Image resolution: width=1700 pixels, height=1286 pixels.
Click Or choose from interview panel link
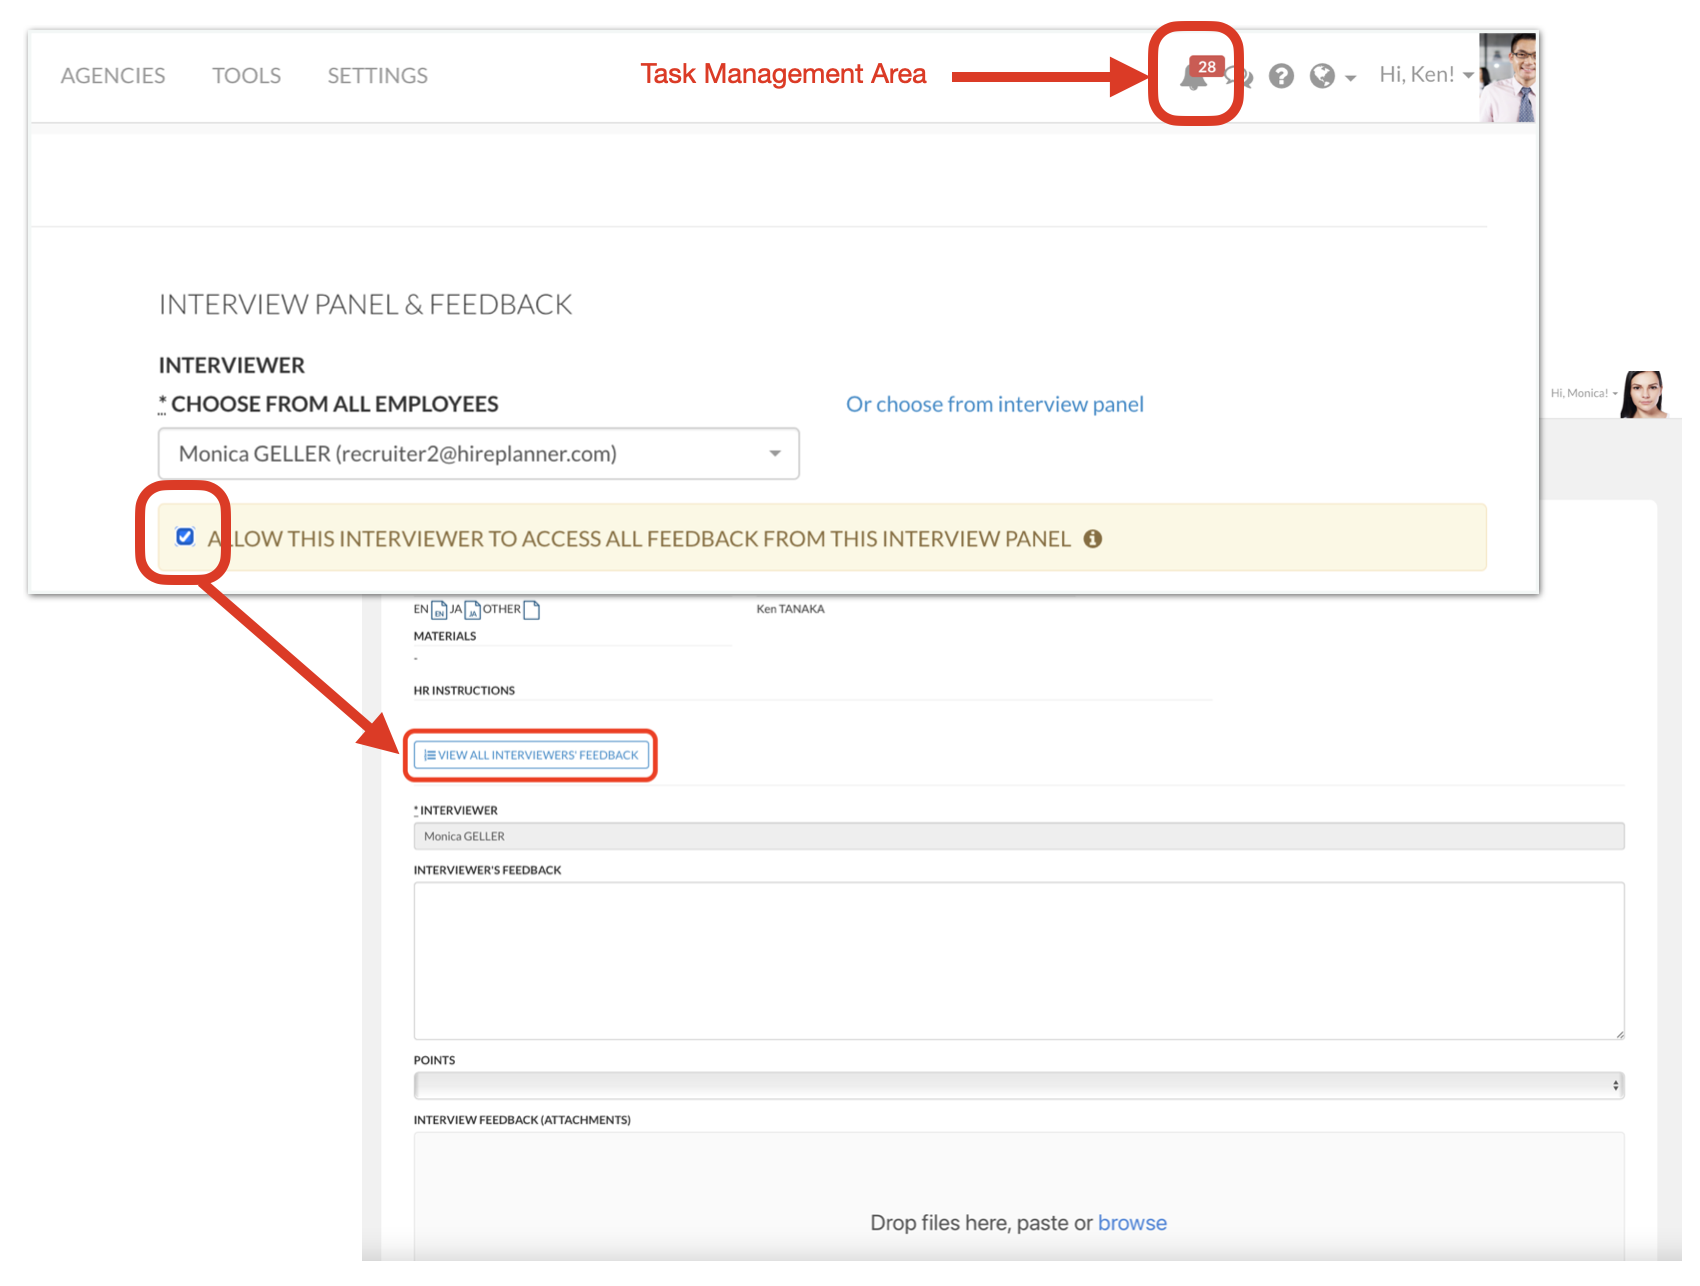[x=994, y=404]
